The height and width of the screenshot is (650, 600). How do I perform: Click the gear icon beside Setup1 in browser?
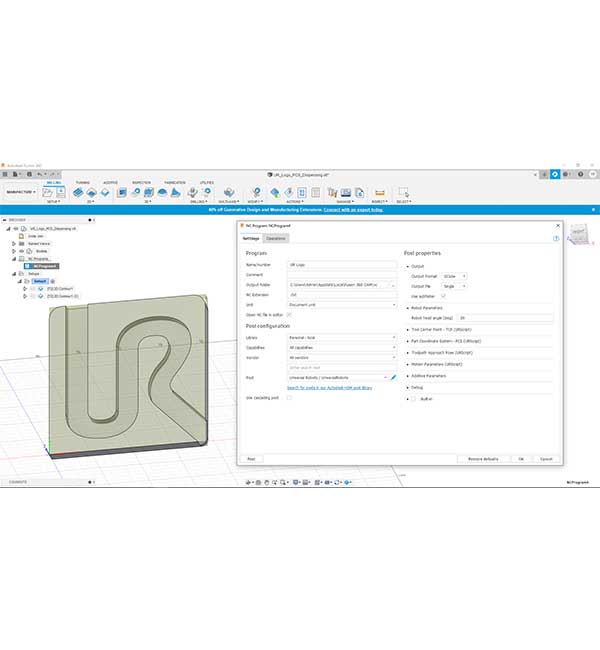53,281
